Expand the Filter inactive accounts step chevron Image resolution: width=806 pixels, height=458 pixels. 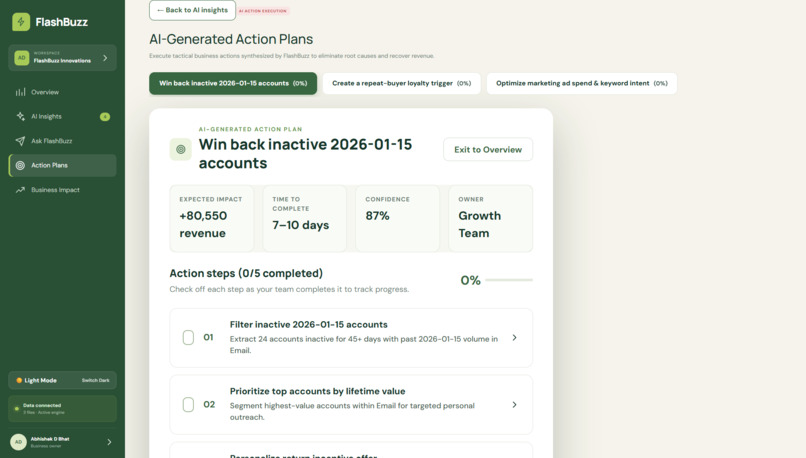pos(514,338)
